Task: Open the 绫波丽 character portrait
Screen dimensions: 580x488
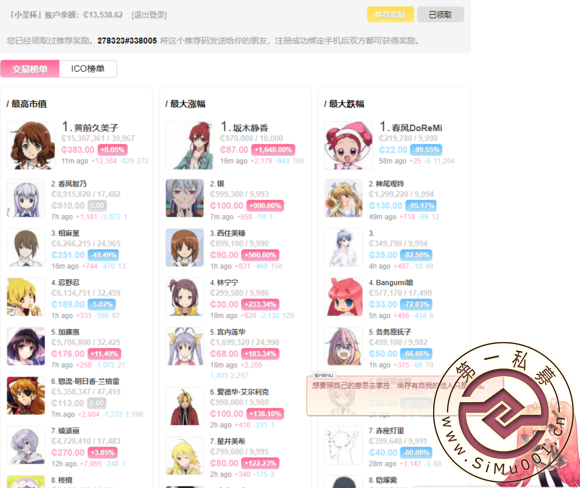Action: (x=26, y=445)
